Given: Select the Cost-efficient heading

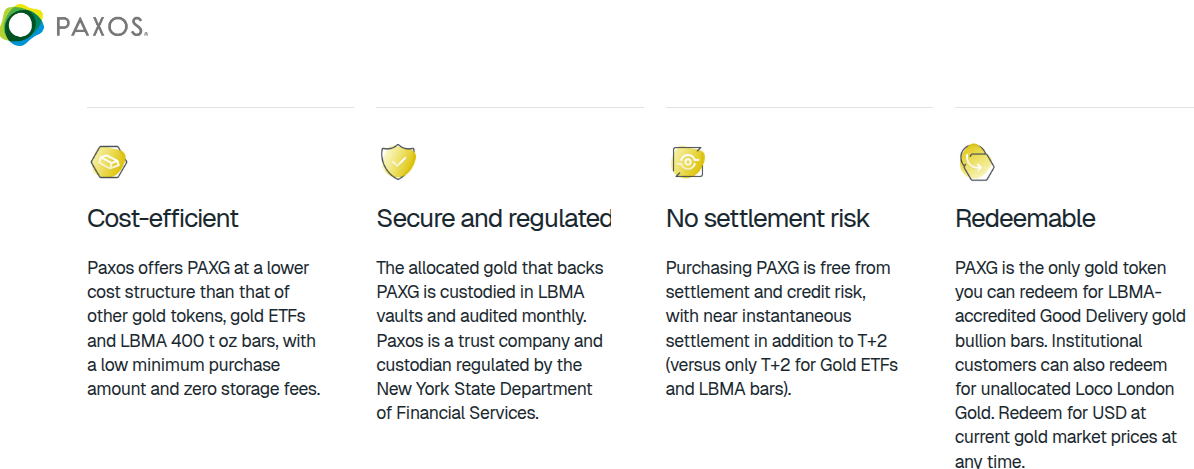Looking at the screenshot, I should tap(163, 219).
